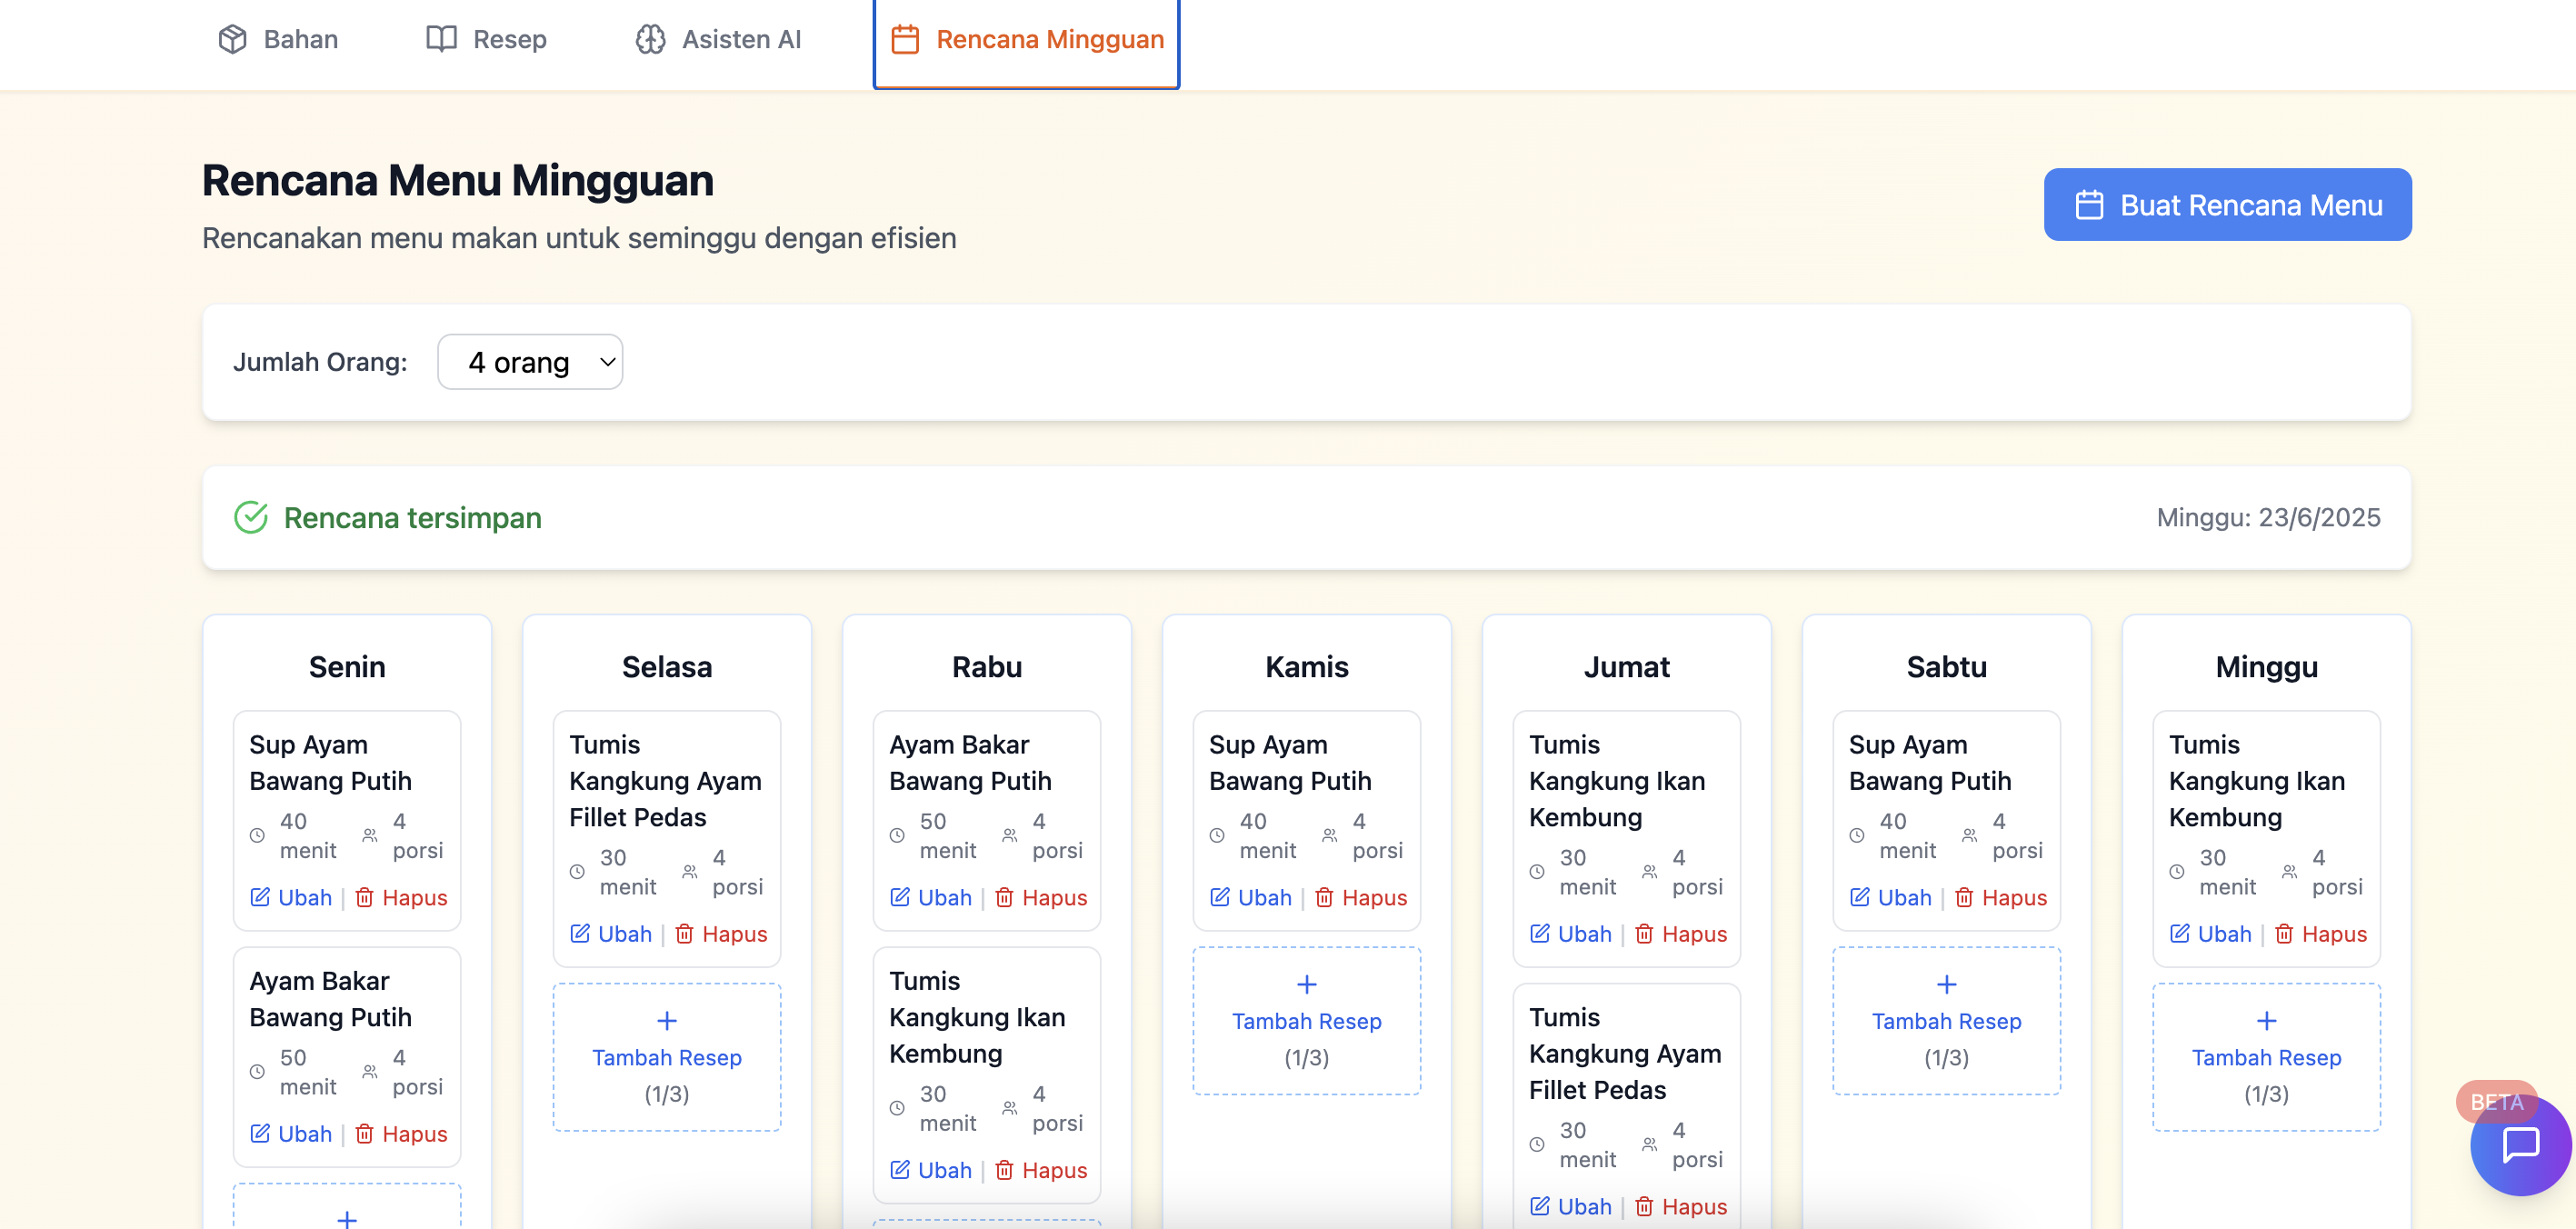Expand the Jumlah Orang dropdown
2576x1229 pixels.
530,362
